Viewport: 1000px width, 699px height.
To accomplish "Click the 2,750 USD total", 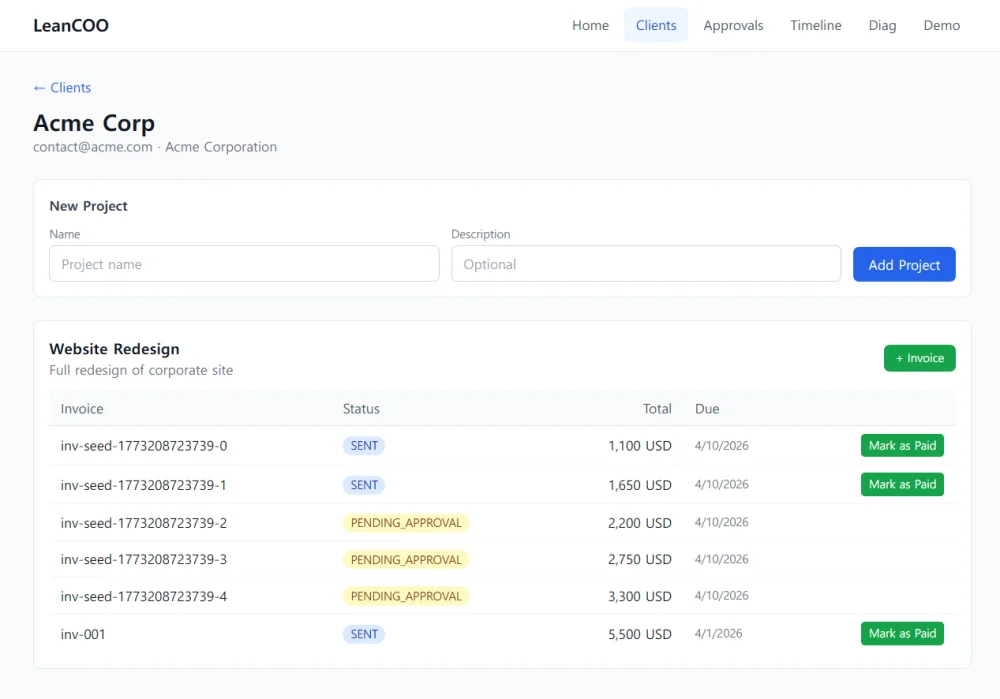I will point(640,559).
